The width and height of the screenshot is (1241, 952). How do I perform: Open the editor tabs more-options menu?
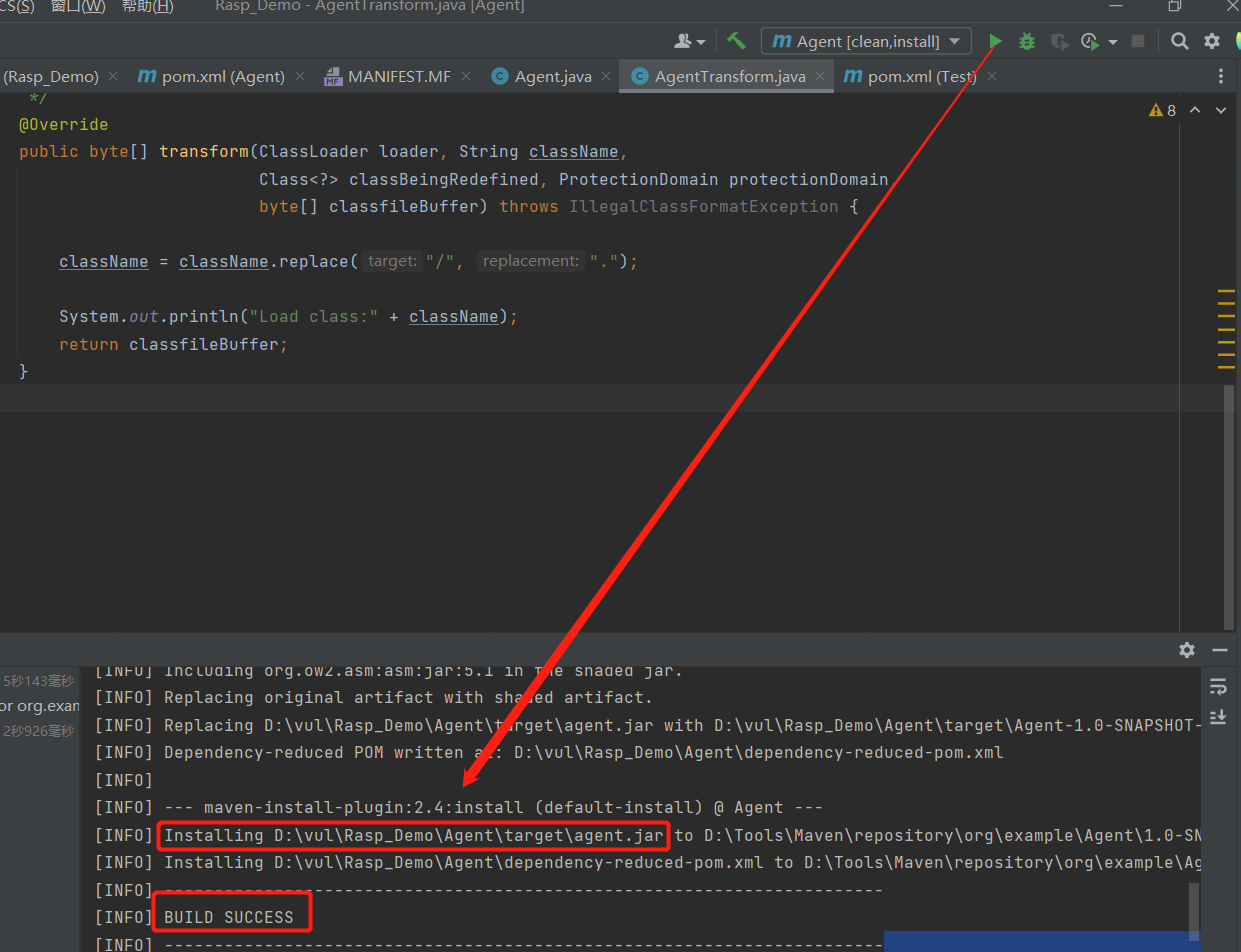[1220, 76]
